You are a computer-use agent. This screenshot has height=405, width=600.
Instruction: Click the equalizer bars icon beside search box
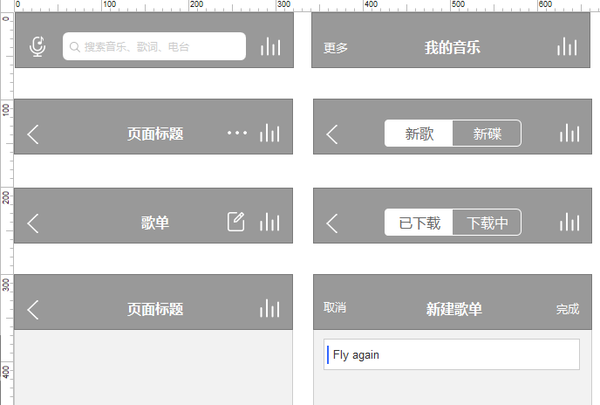tap(271, 47)
